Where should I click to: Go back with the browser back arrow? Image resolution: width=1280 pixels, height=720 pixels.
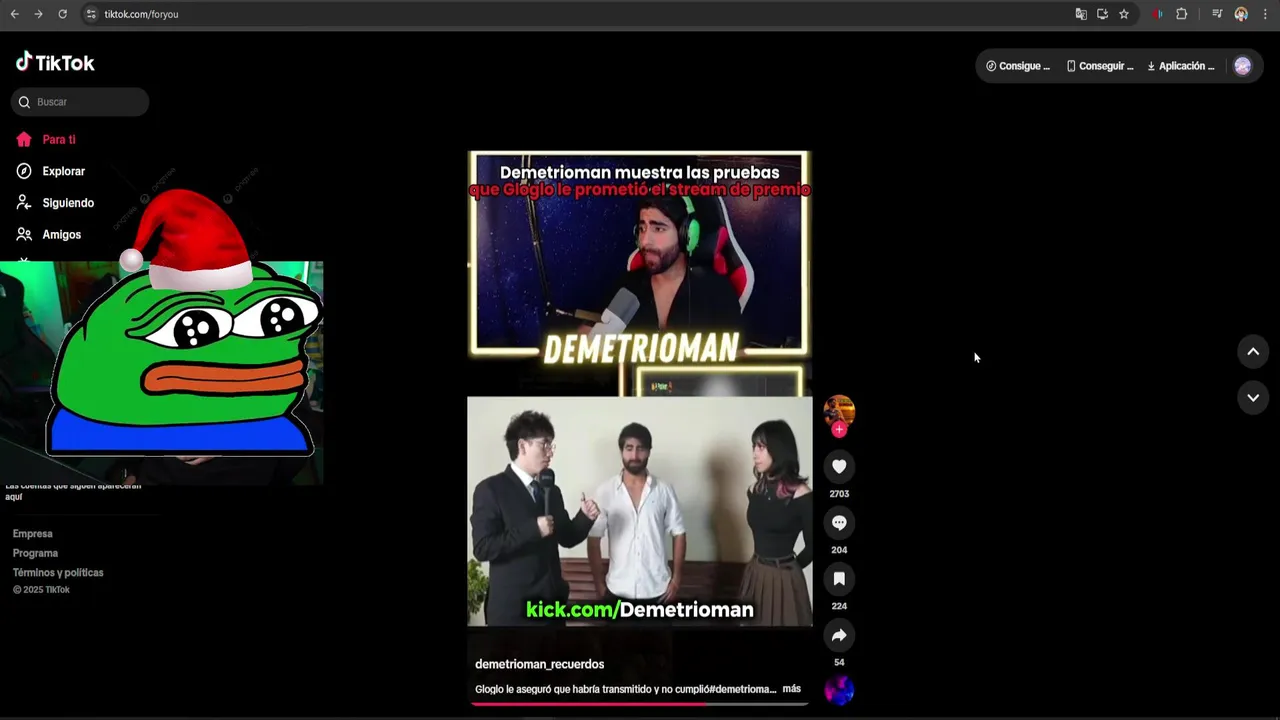(14, 14)
